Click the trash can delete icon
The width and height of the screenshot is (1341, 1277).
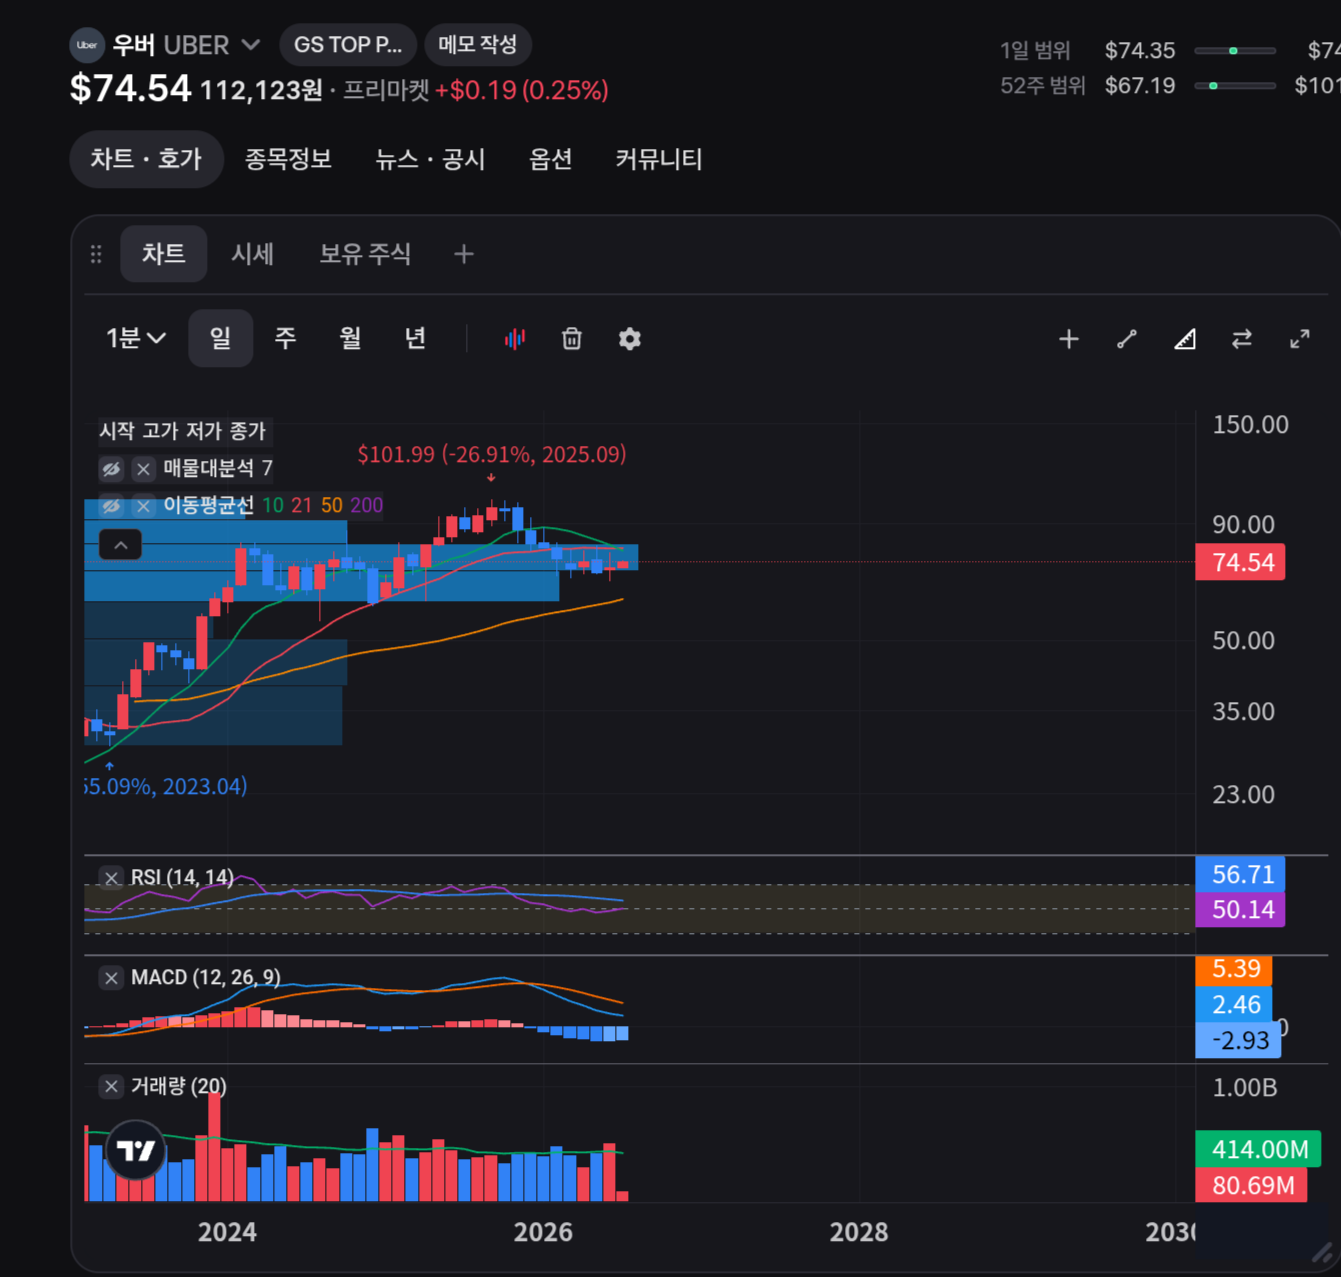tap(572, 339)
